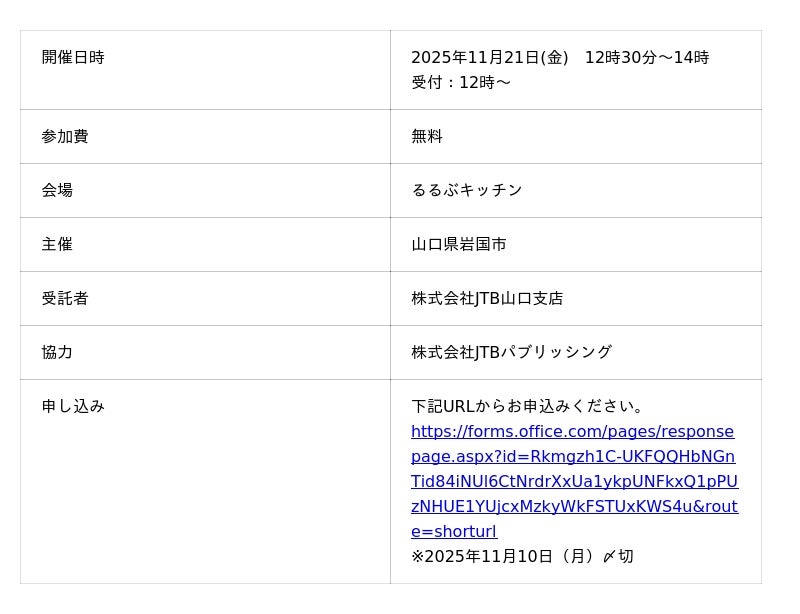
Task: Click the 下記URLからお申込みください instruction text
Action: (x=529, y=406)
